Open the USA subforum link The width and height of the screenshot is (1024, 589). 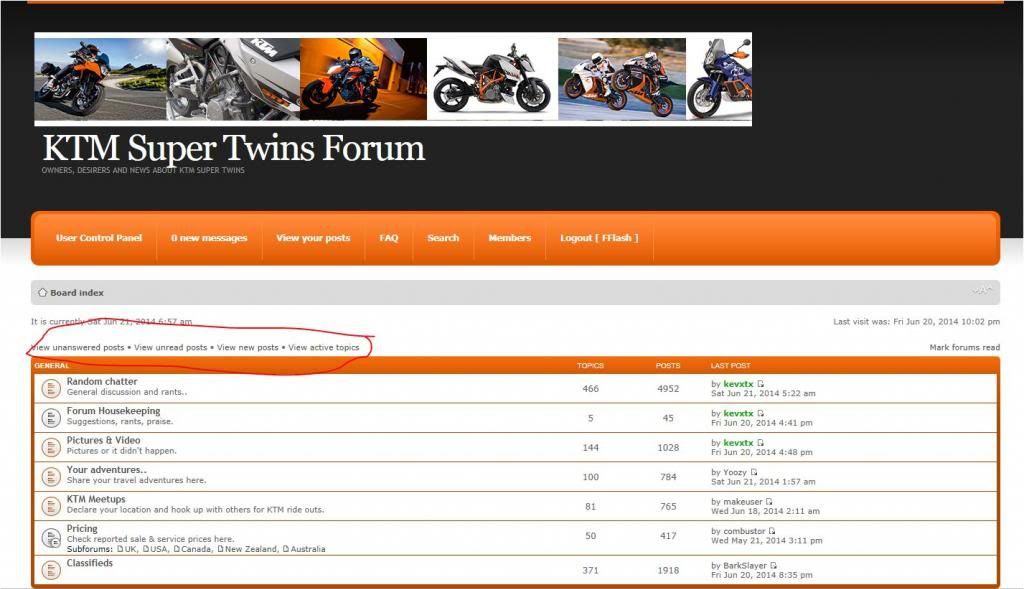[159, 549]
